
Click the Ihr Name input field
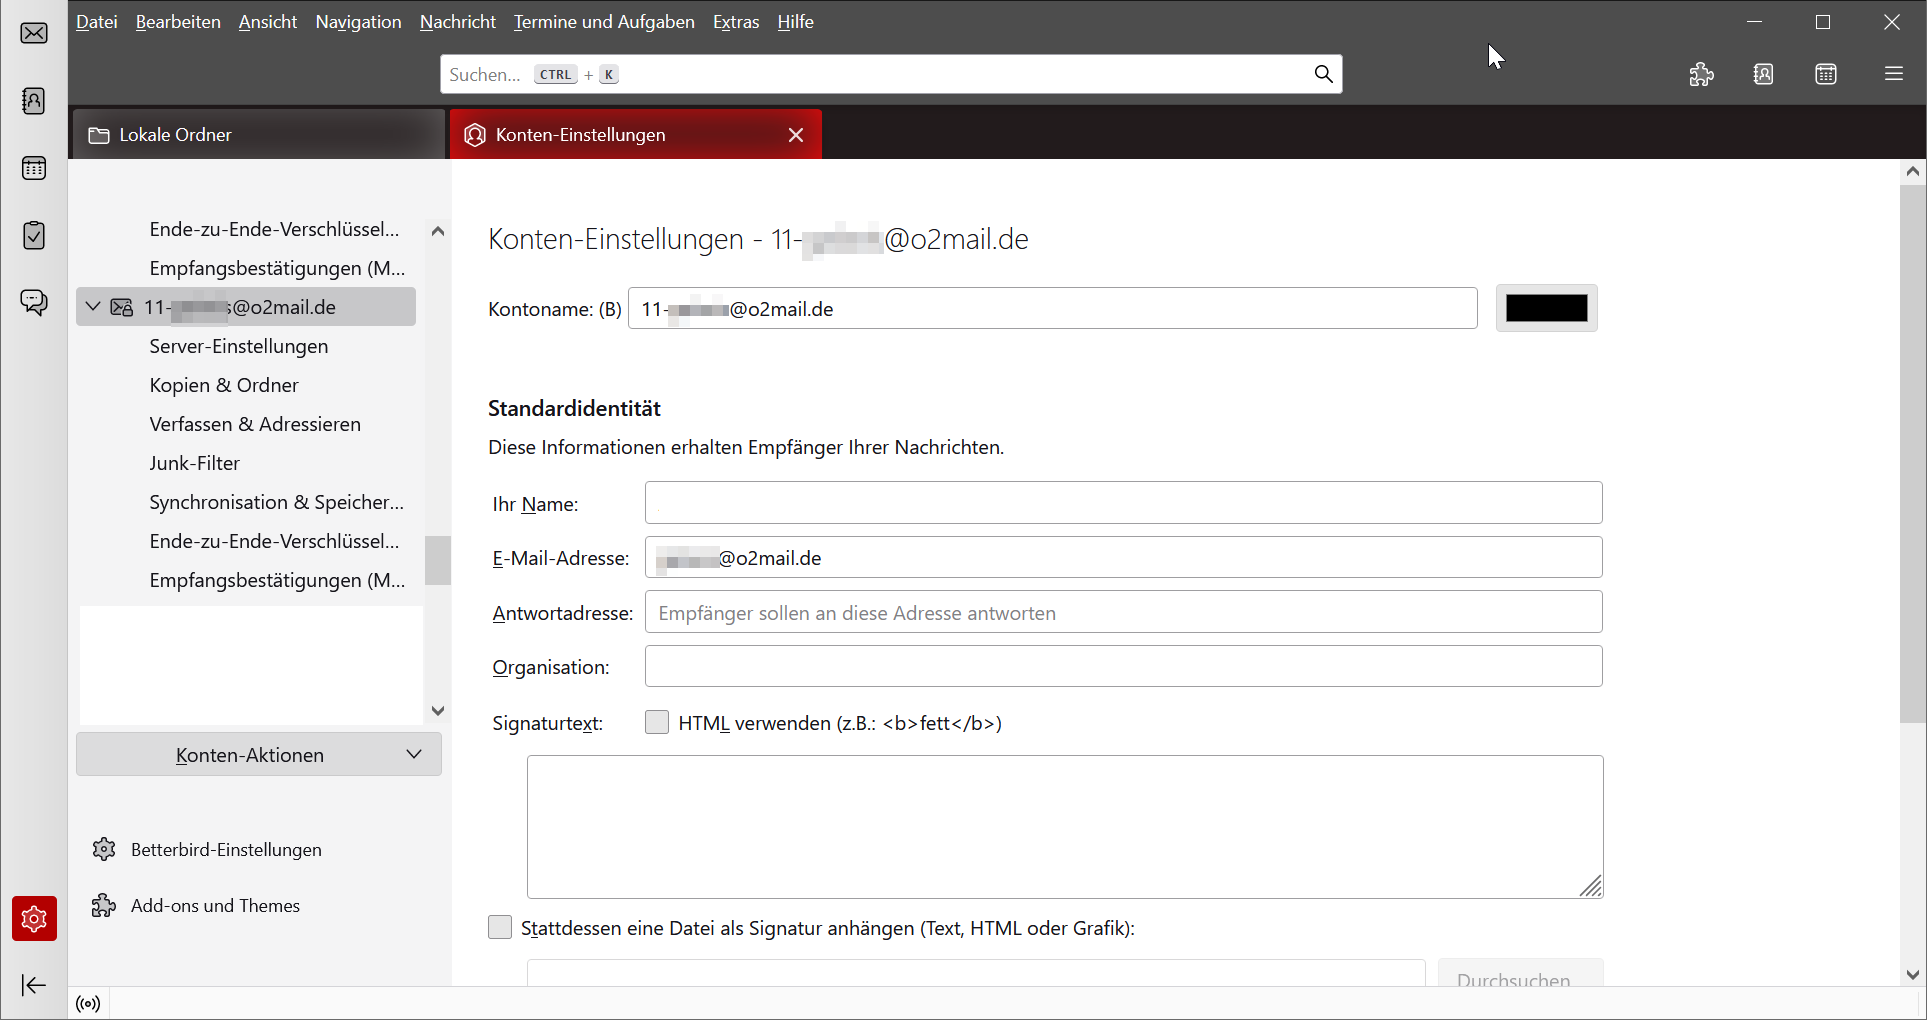1123,503
